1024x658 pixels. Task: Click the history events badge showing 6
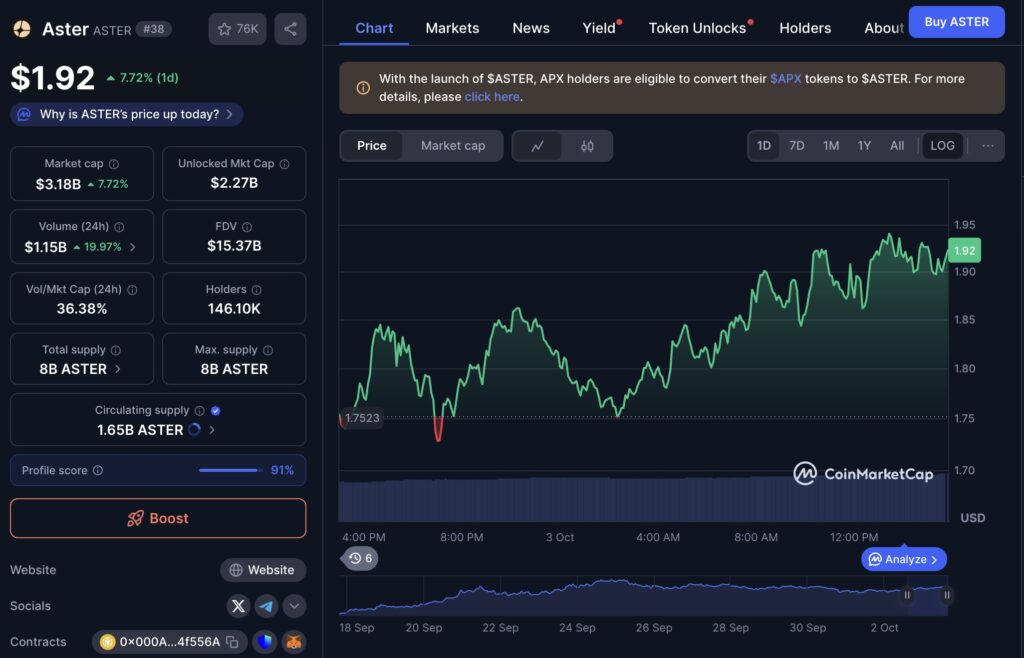point(360,558)
